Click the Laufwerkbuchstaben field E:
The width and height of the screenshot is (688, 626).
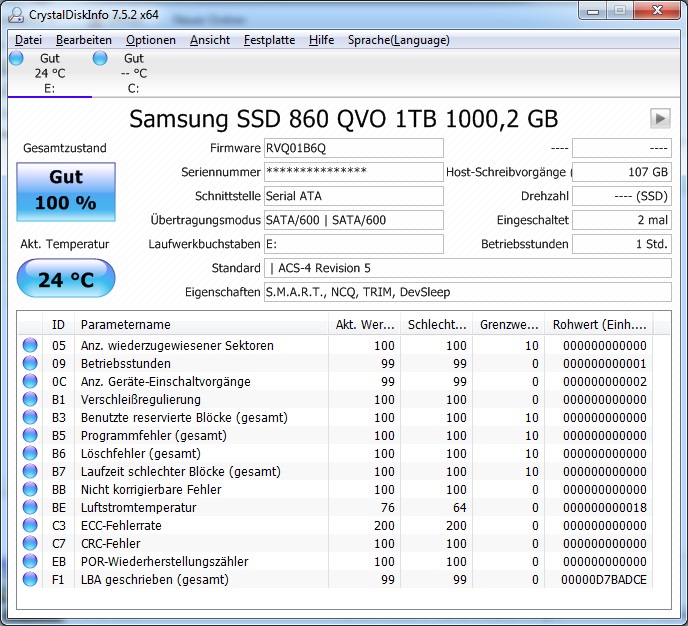(354, 244)
